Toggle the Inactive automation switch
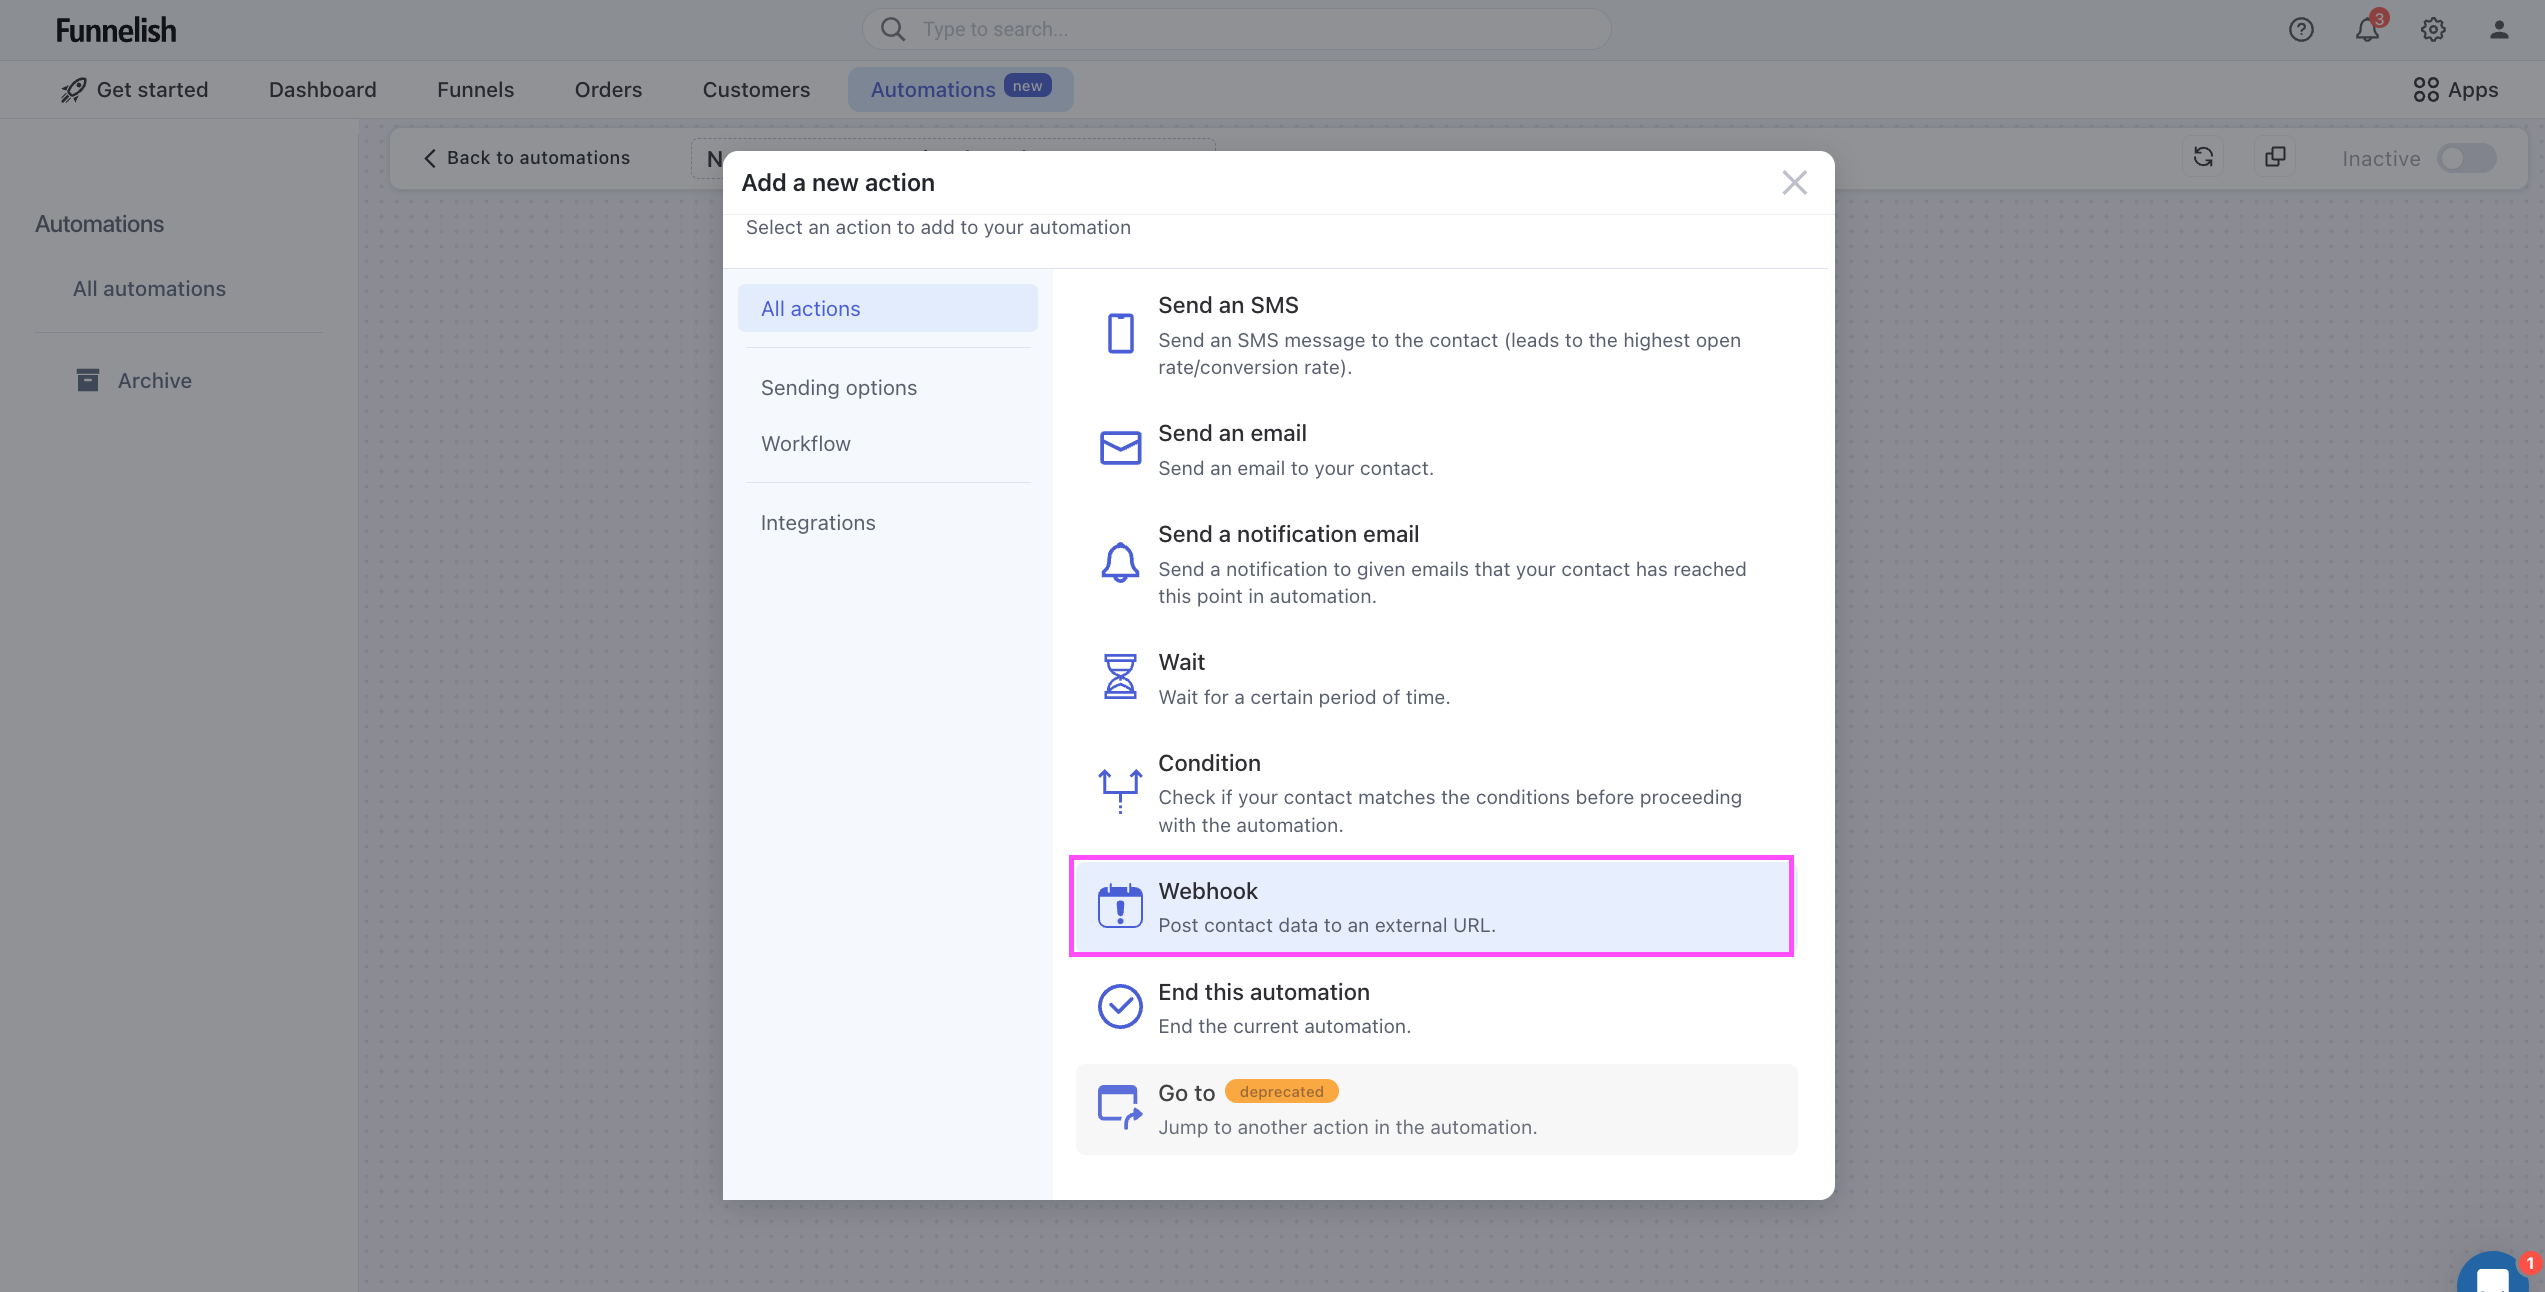2545x1292 pixels. pos(2466,158)
